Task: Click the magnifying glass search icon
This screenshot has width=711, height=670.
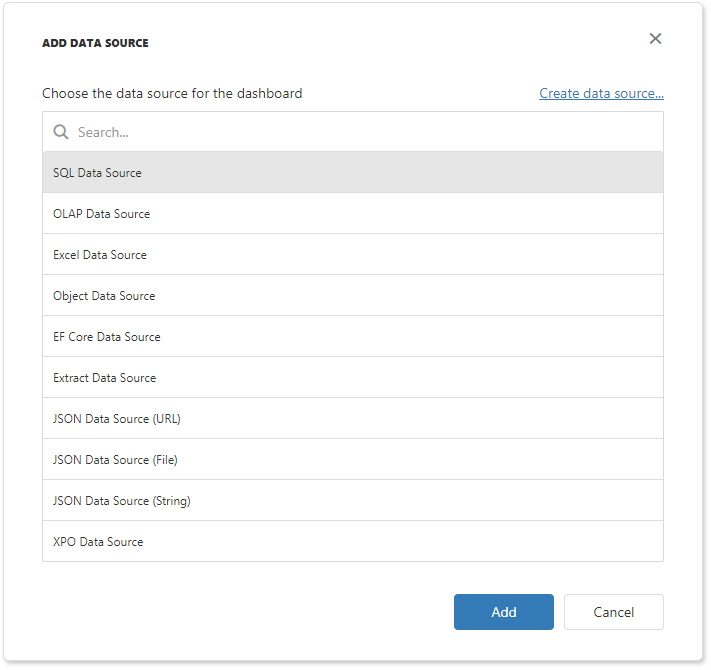Action: point(61,132)
